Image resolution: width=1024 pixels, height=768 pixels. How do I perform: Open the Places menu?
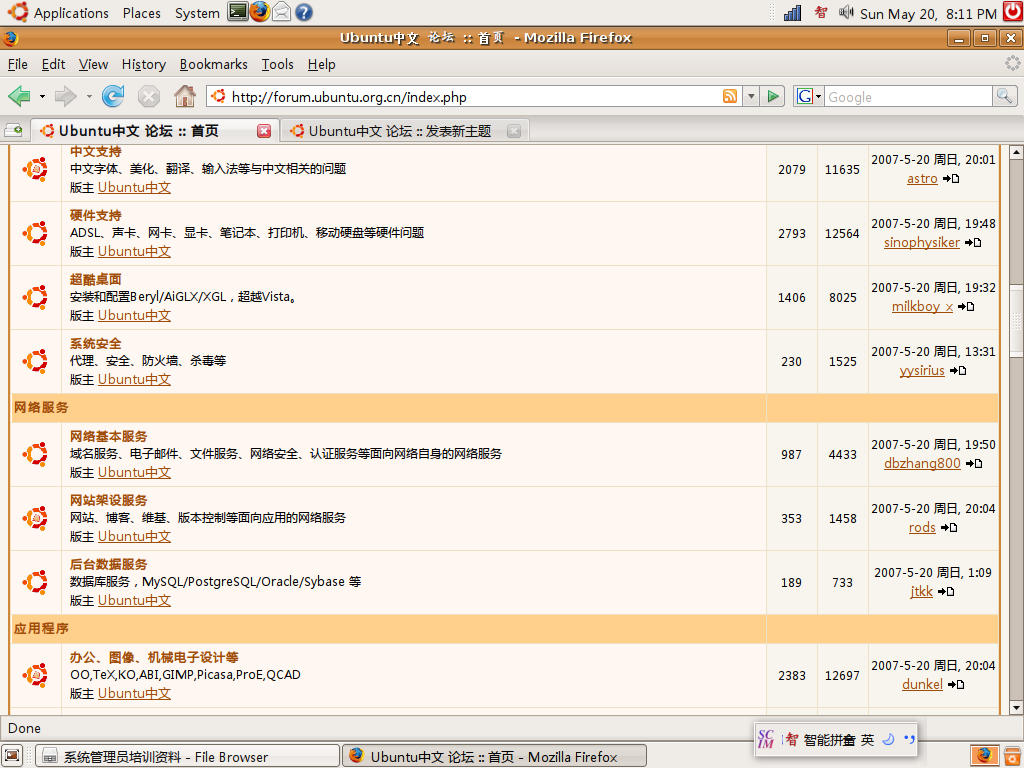pyautogui.click(x=142, y=13)
